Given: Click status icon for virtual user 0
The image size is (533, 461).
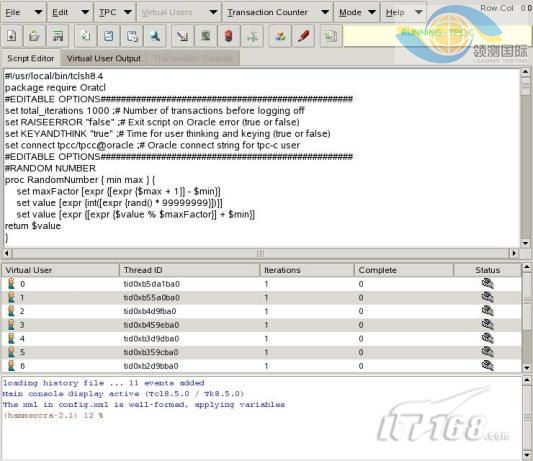Looking at the screenshot, I should 487,283.
